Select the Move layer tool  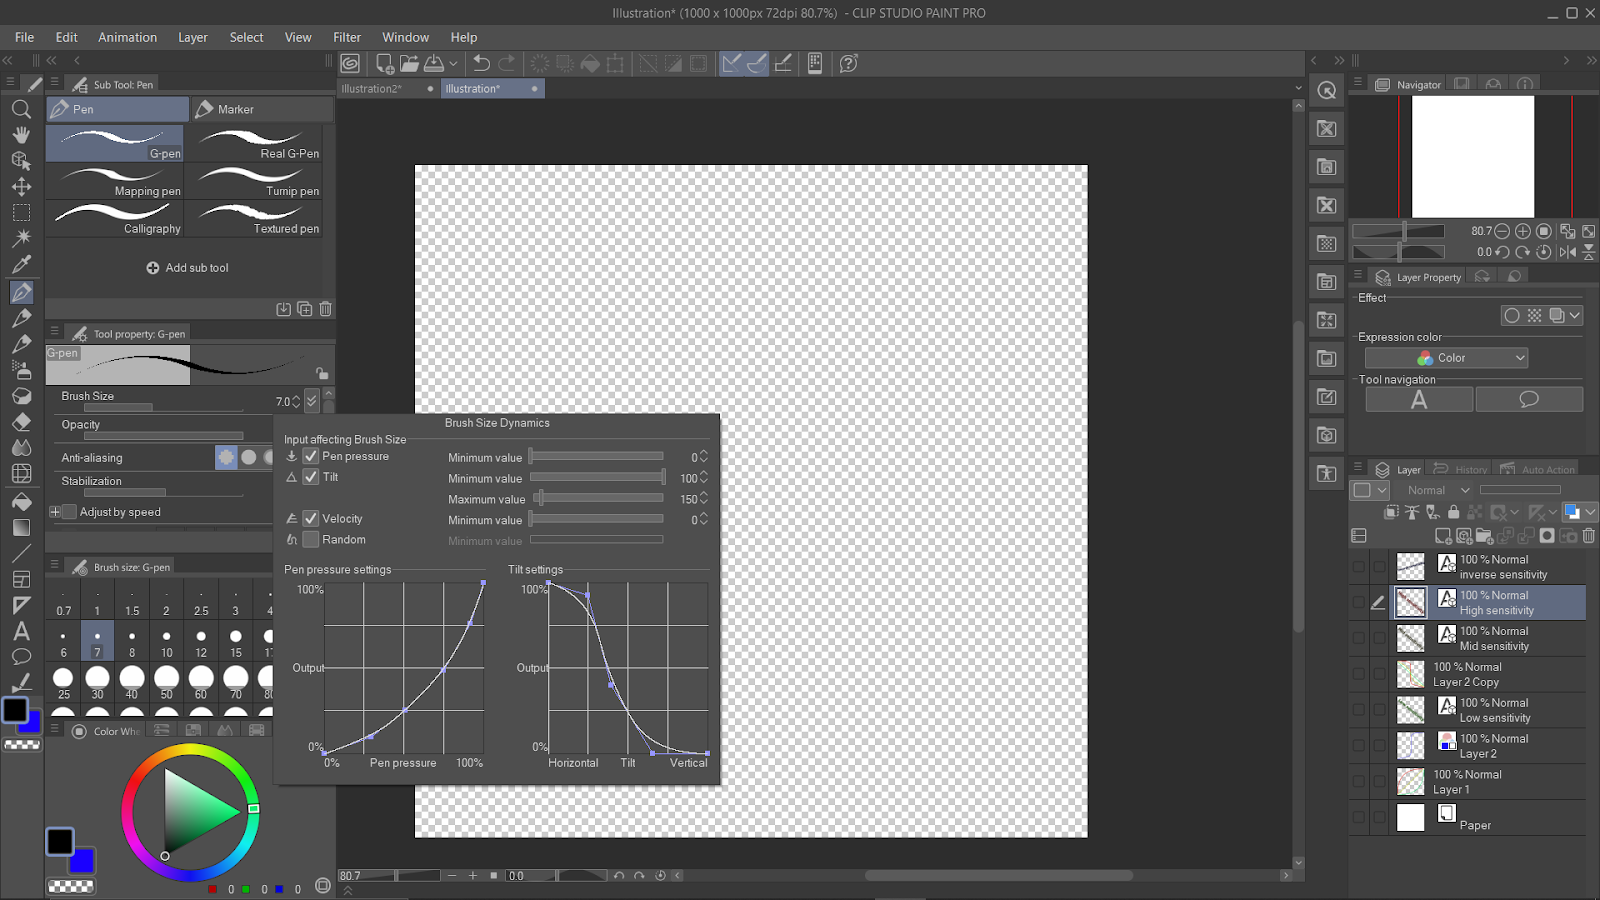(21, 186)
